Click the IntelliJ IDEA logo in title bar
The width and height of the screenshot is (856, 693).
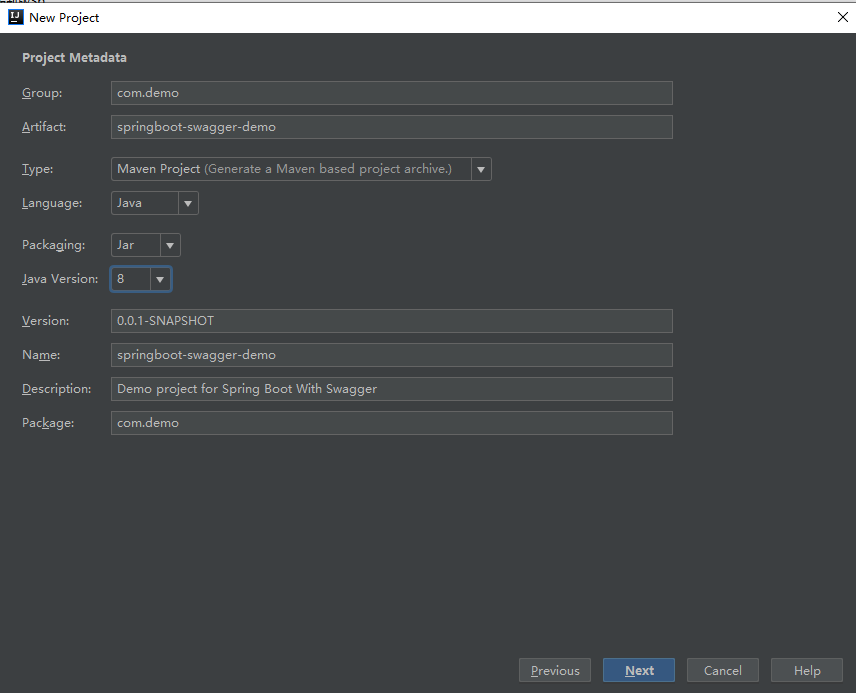(x=15, y=17)
